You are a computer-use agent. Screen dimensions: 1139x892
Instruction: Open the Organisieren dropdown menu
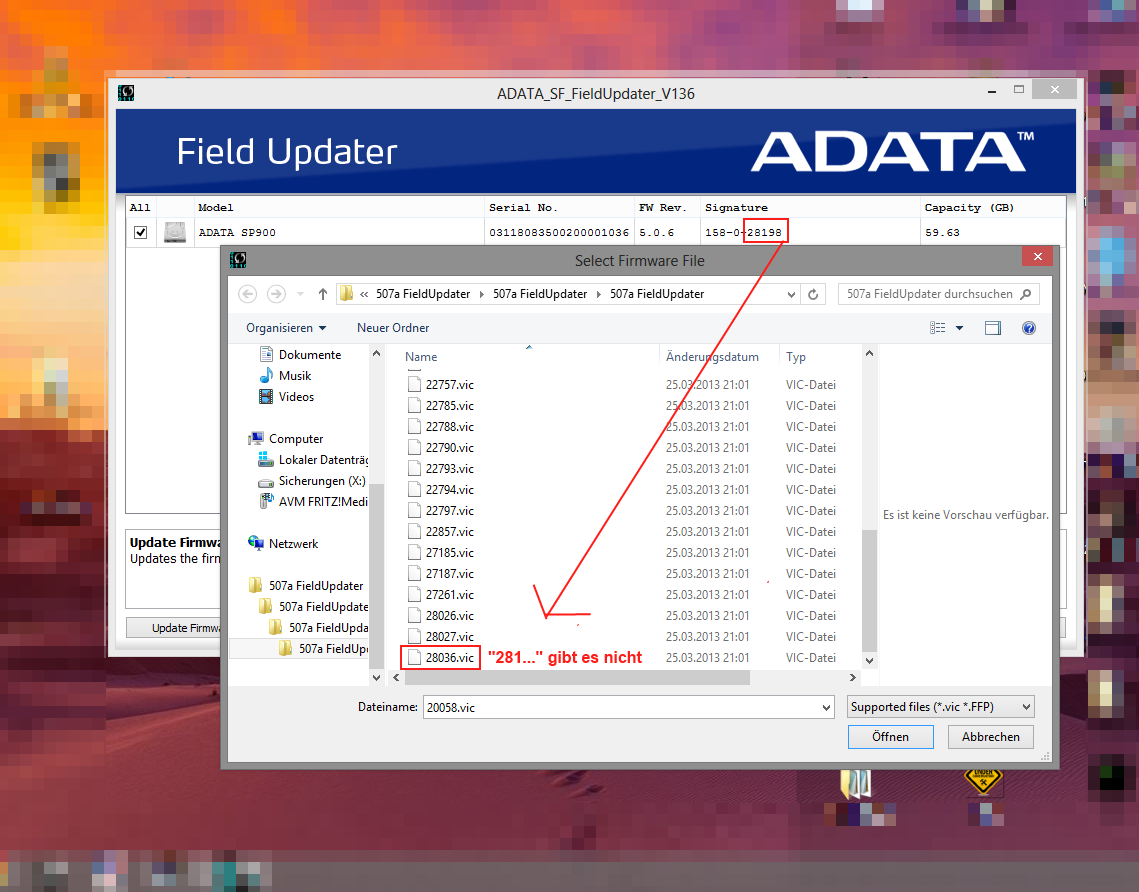[x=285, y=328]
